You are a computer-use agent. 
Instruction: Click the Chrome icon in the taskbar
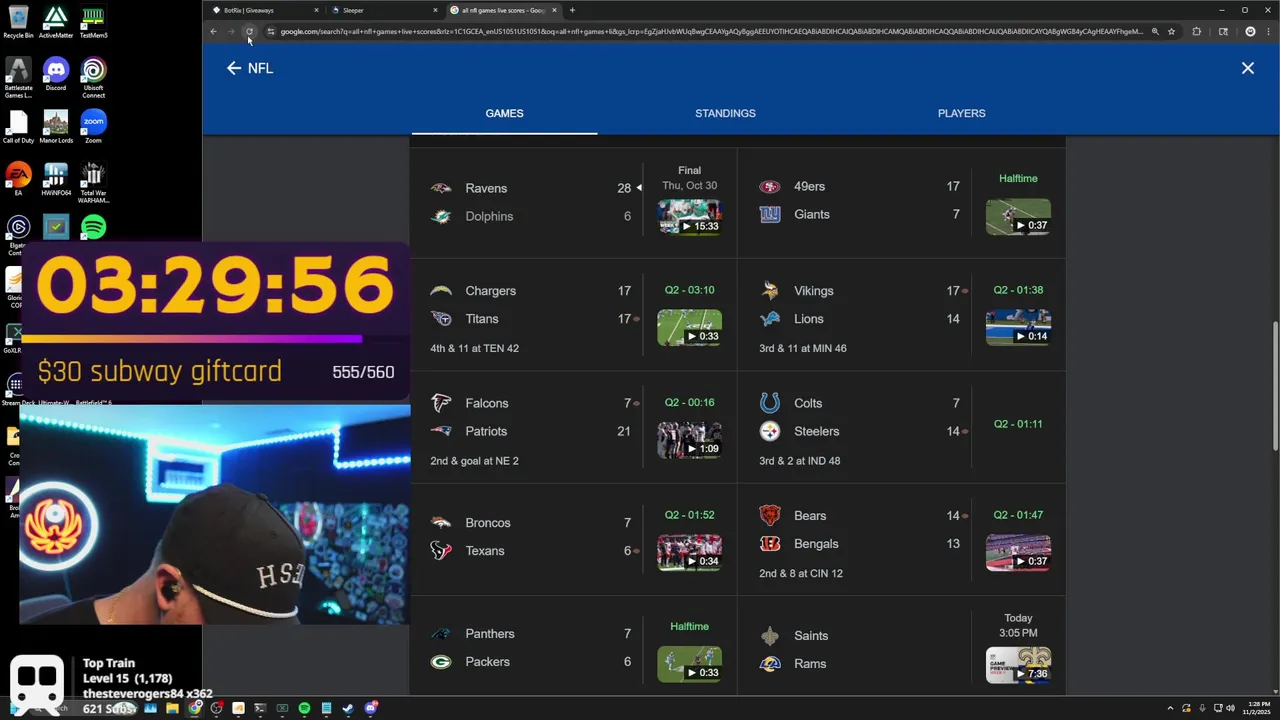[x=194, y=708]
